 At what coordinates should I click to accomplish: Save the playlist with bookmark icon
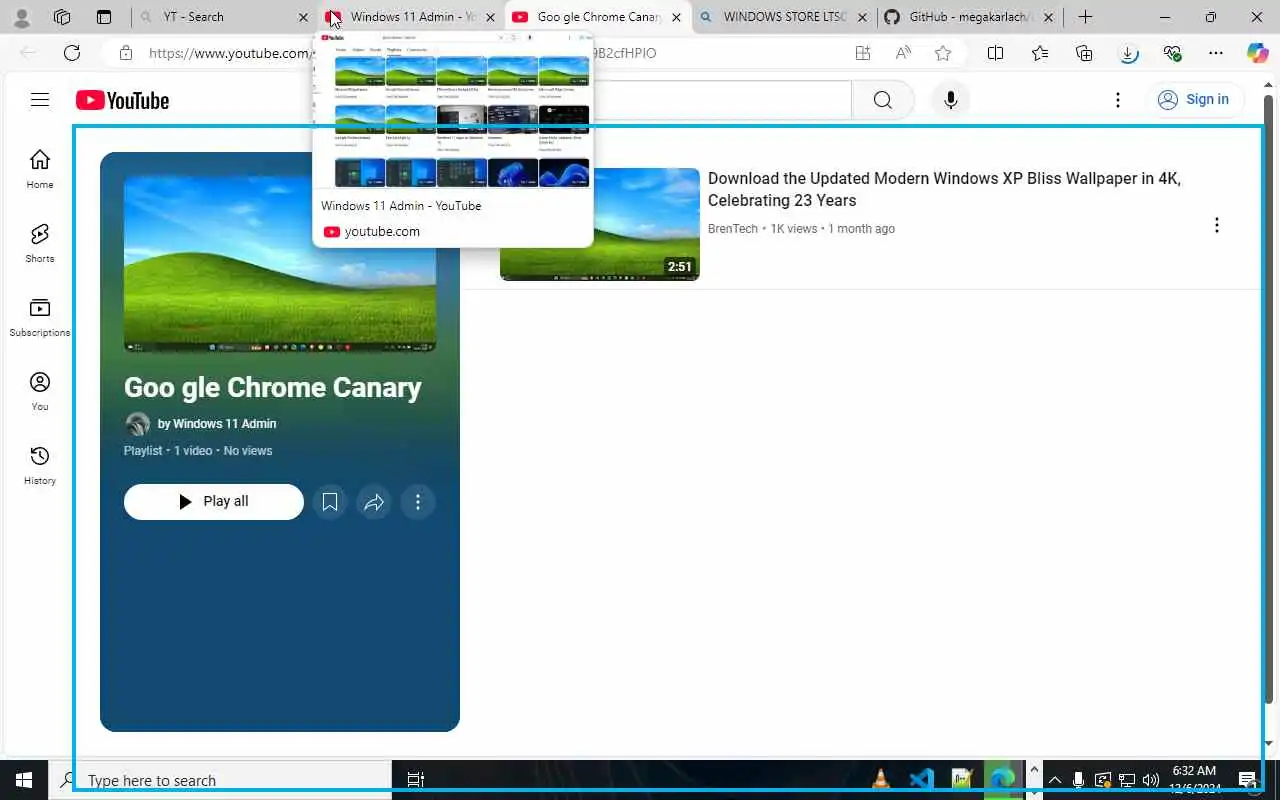pos(330,502)
